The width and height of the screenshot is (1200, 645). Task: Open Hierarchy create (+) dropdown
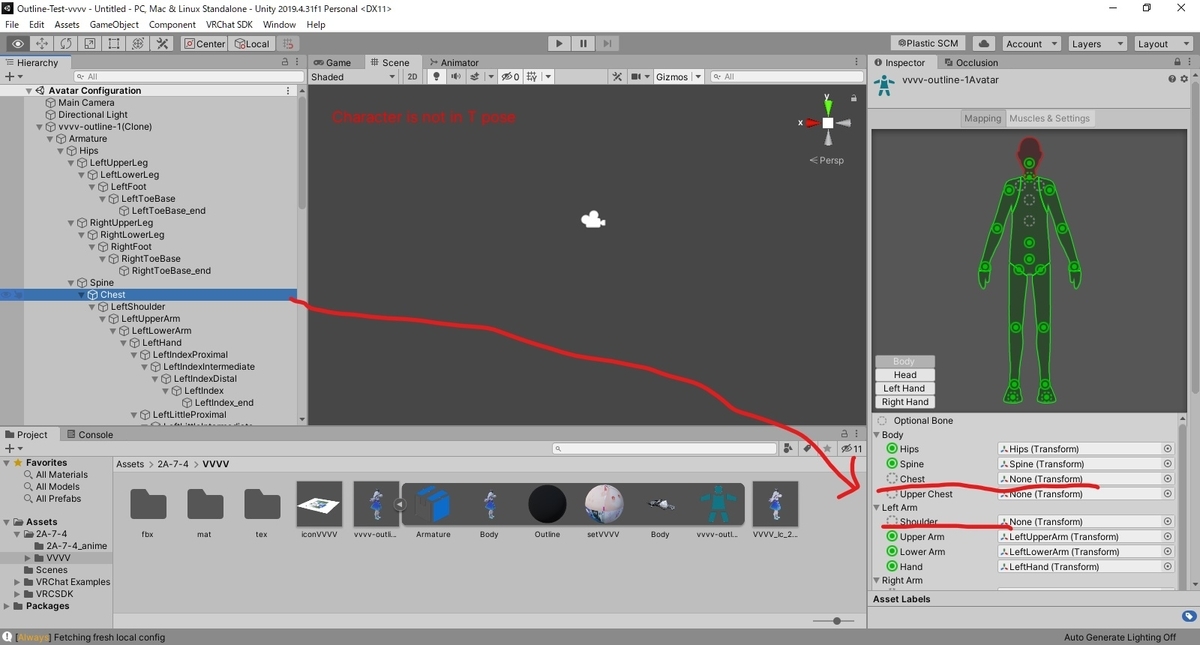point(13,77)
